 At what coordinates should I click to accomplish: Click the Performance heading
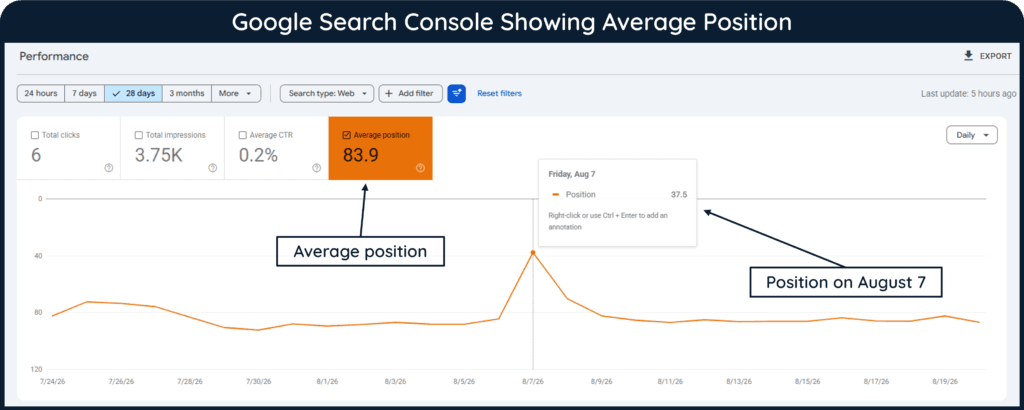click(x=54, y=56)
